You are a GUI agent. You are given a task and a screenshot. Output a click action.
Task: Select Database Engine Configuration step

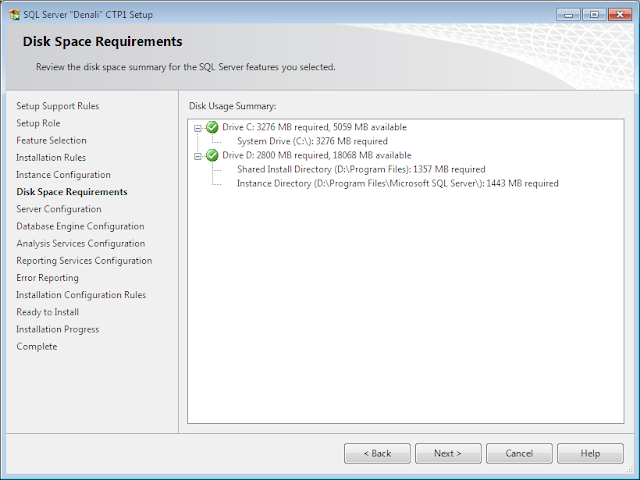(x=80, y=226)
